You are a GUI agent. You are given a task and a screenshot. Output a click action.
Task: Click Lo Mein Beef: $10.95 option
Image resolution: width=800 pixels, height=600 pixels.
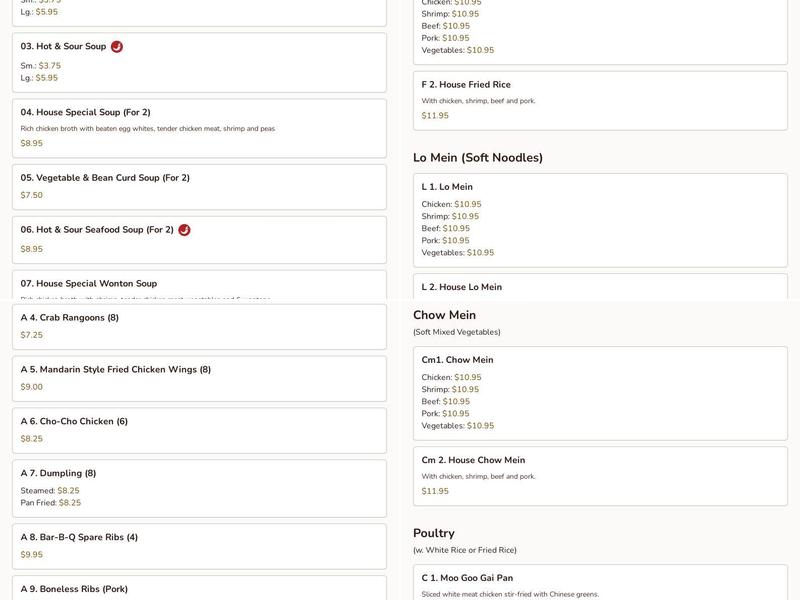click(446, 229)
